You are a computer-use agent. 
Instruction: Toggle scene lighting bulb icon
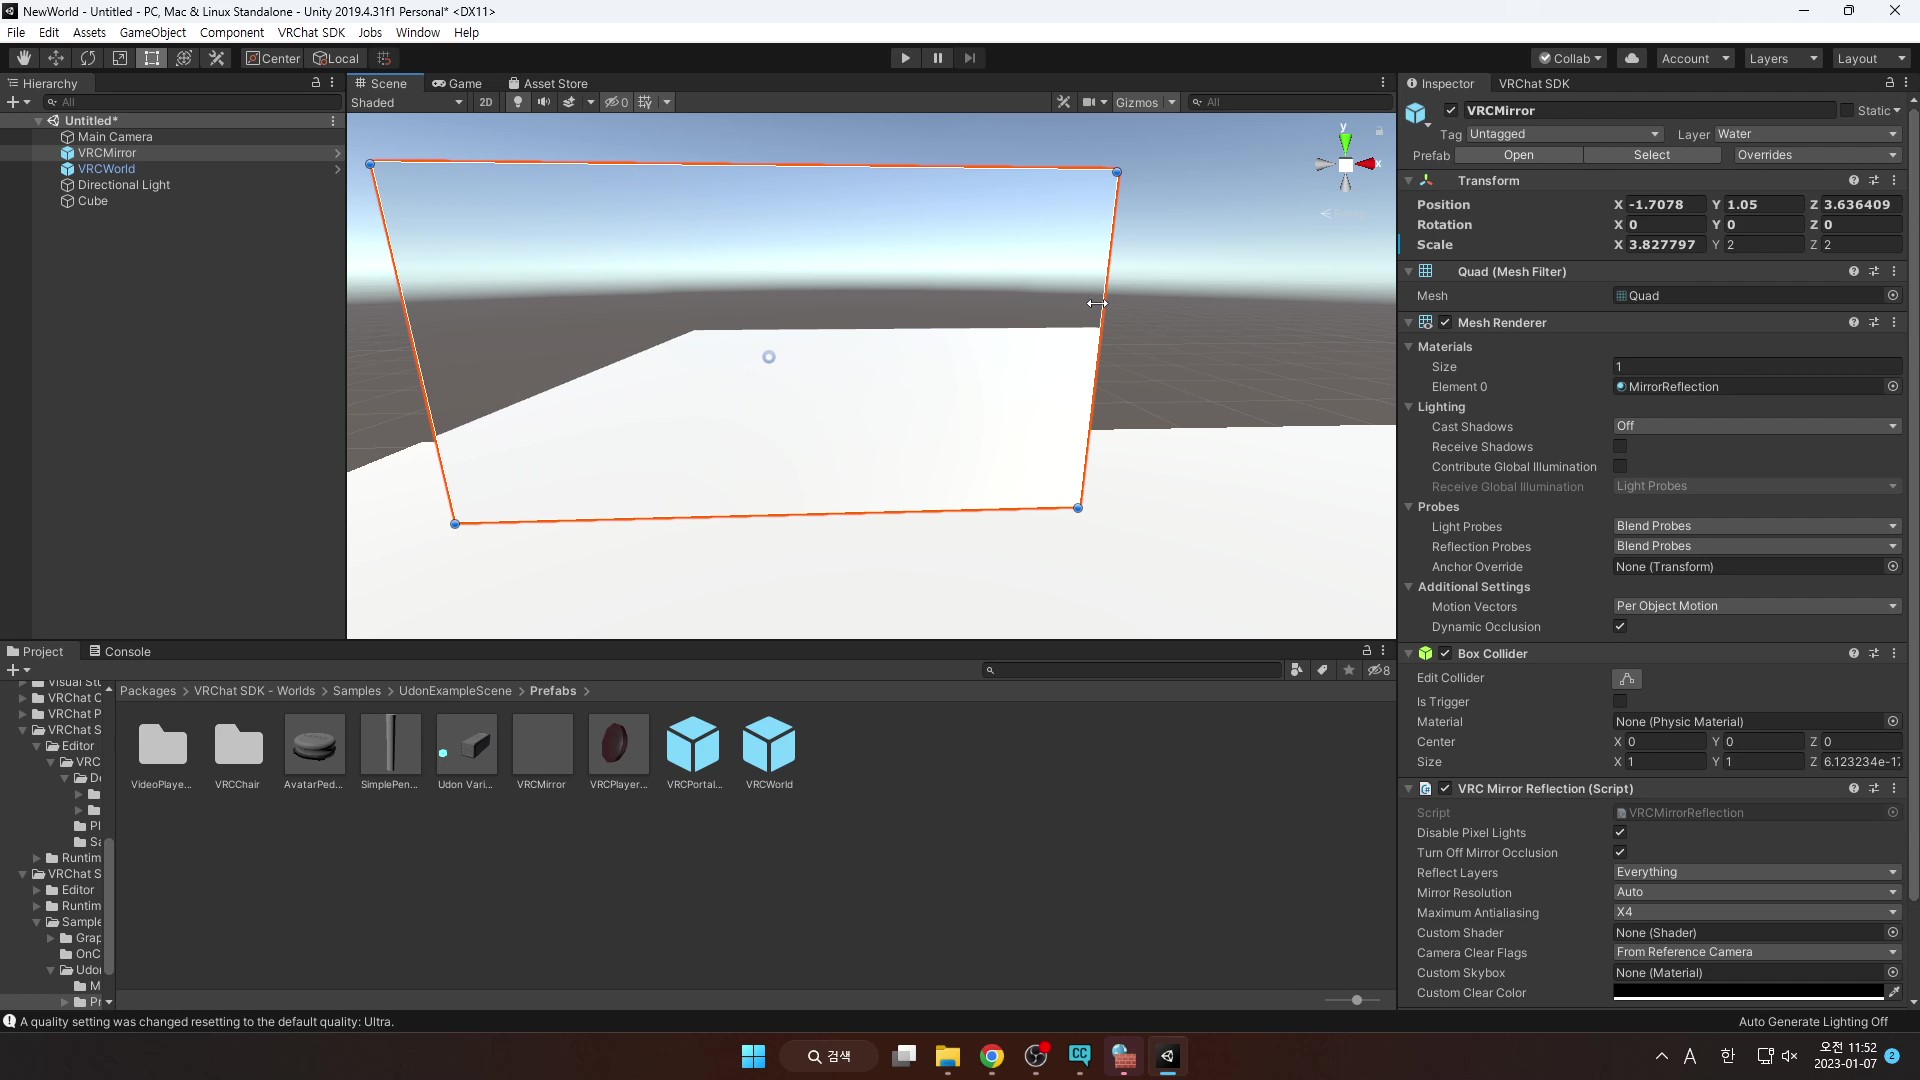517,102
